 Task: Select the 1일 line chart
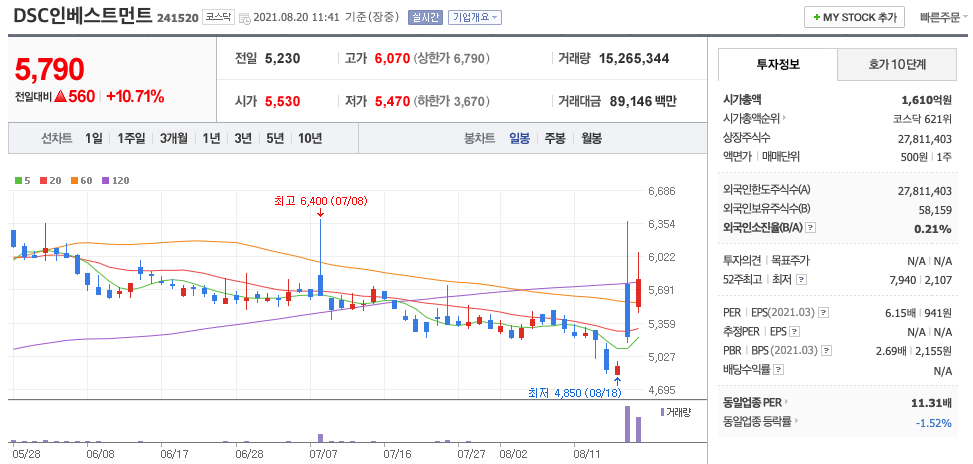pyautogui.click(x=94, y=138)
